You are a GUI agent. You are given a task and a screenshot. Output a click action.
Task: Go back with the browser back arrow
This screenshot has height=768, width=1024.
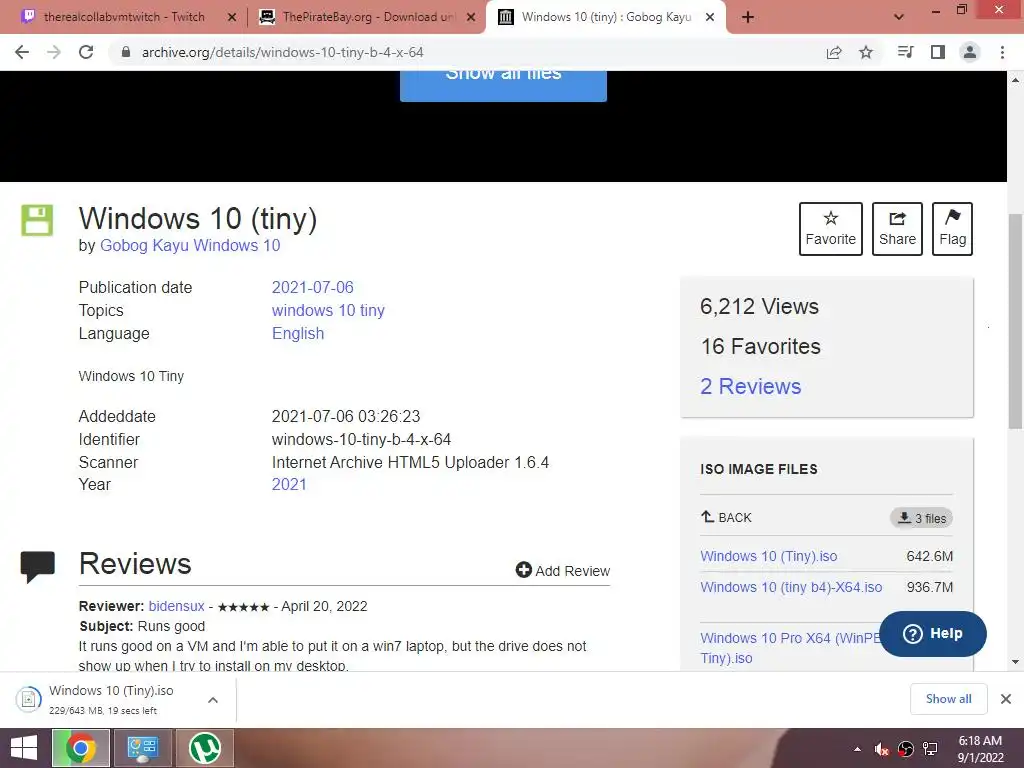(x=22, y=52)
